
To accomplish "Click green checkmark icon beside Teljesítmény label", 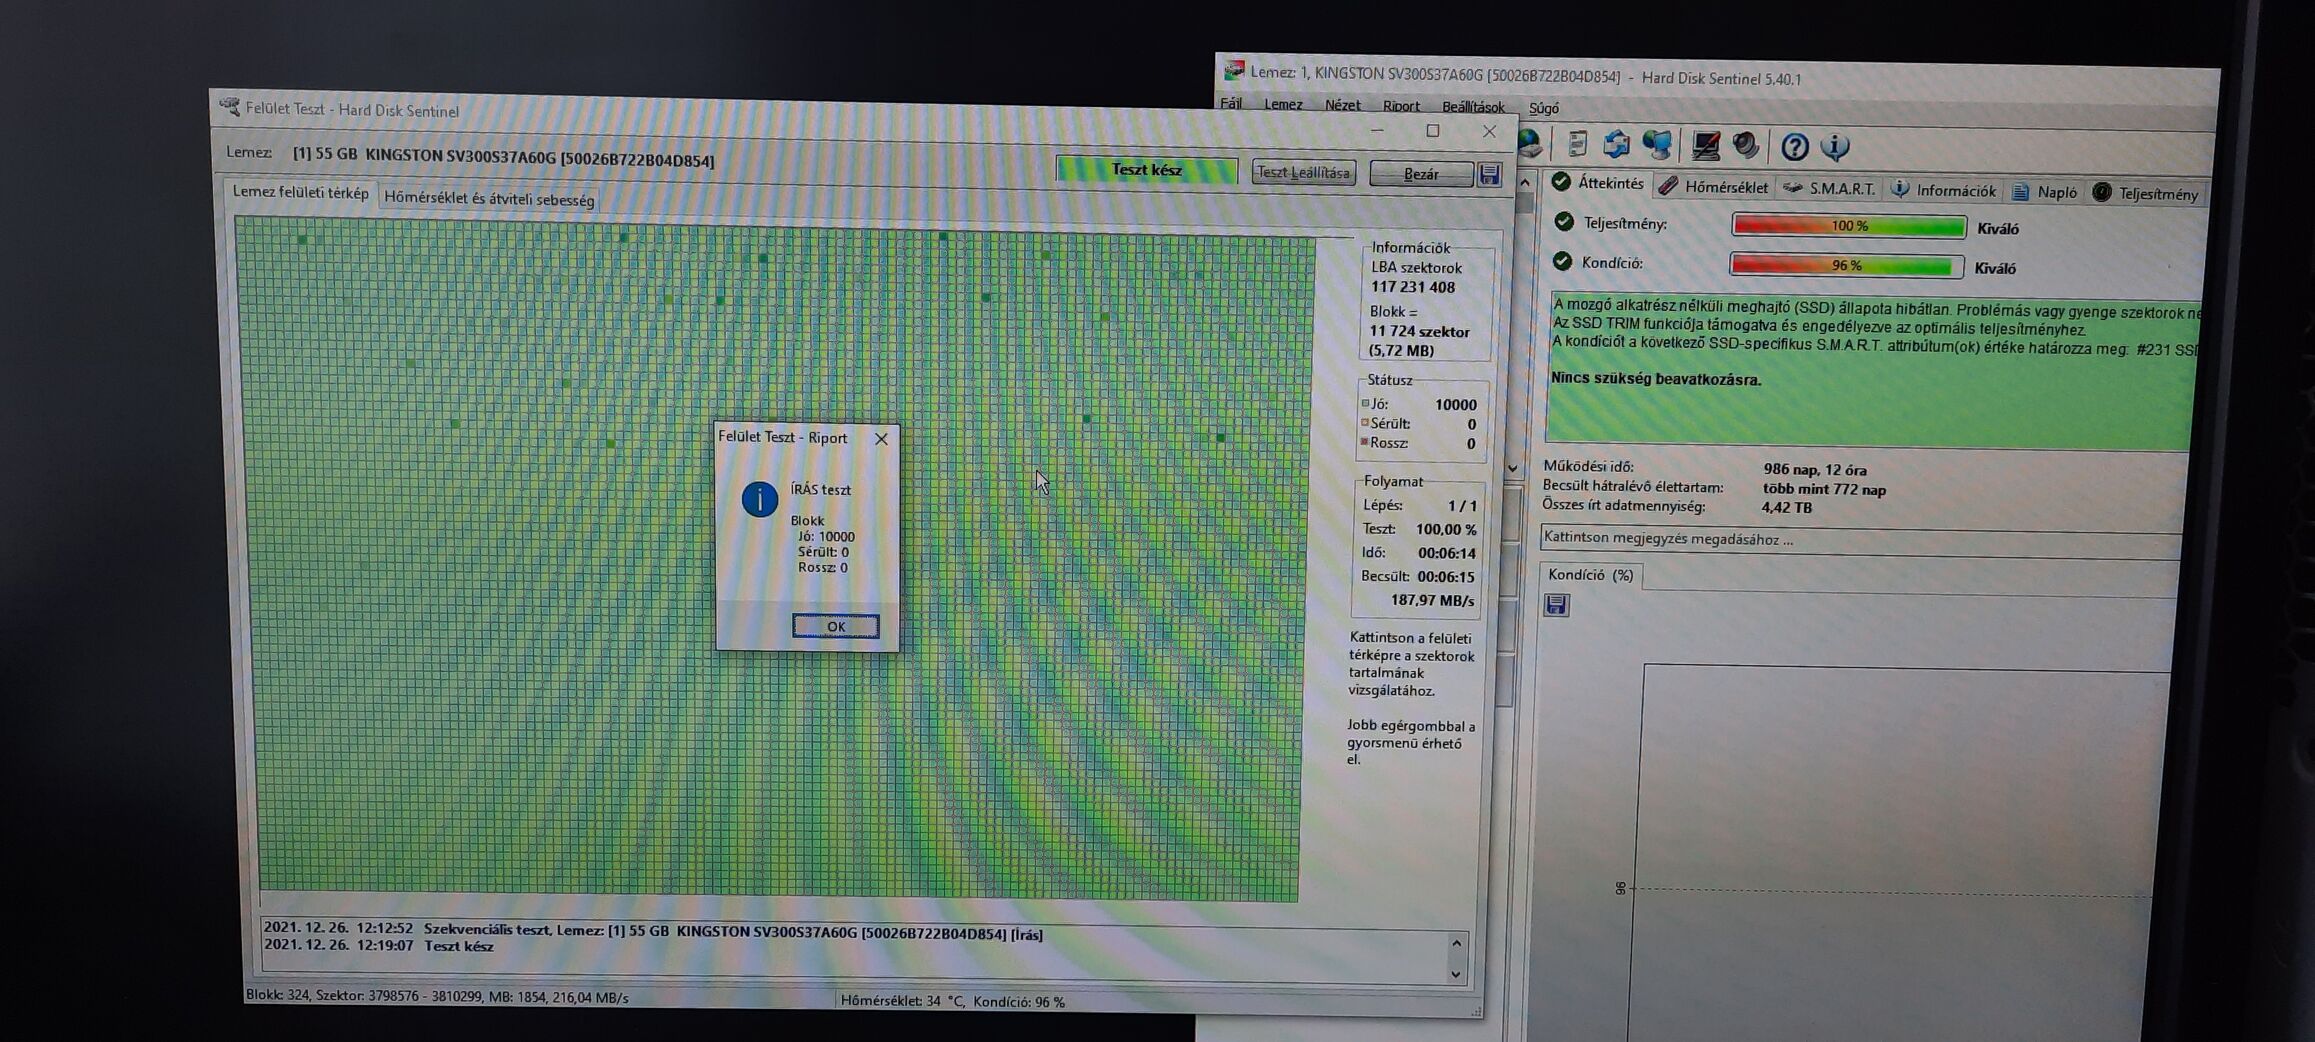I will 1564,222.
